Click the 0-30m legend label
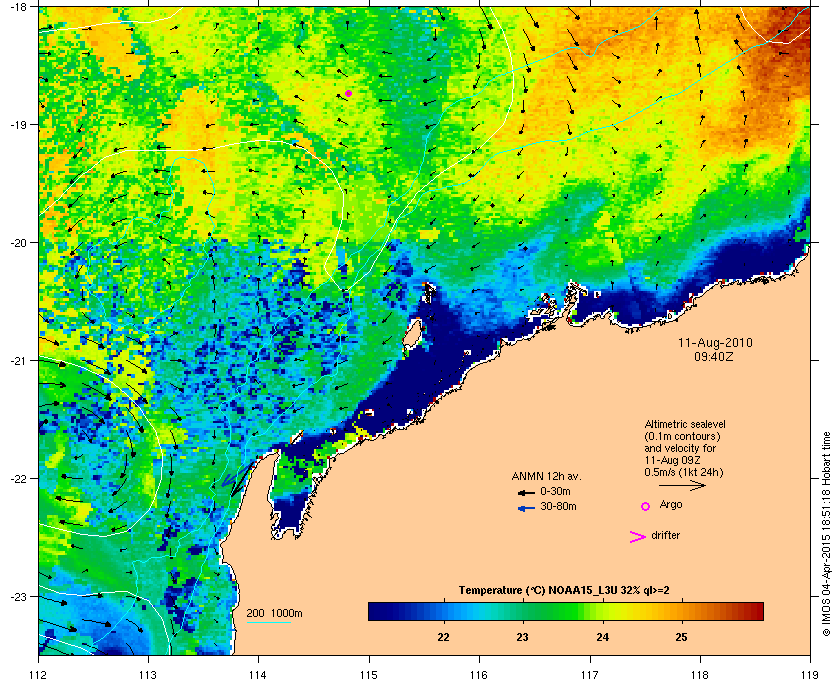 [x=555, y=491]
